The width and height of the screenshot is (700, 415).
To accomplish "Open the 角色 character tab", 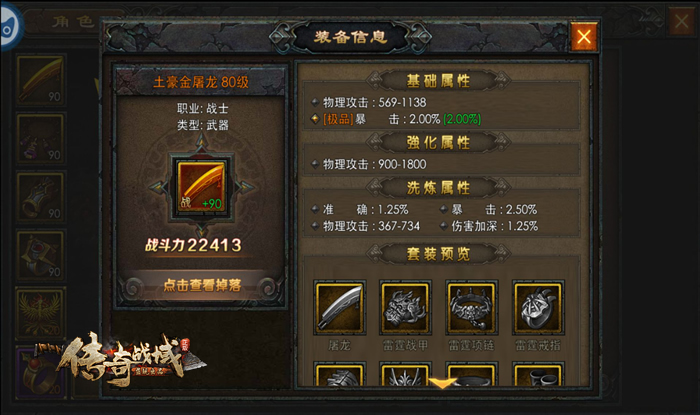I will click(x=73, y=21).
